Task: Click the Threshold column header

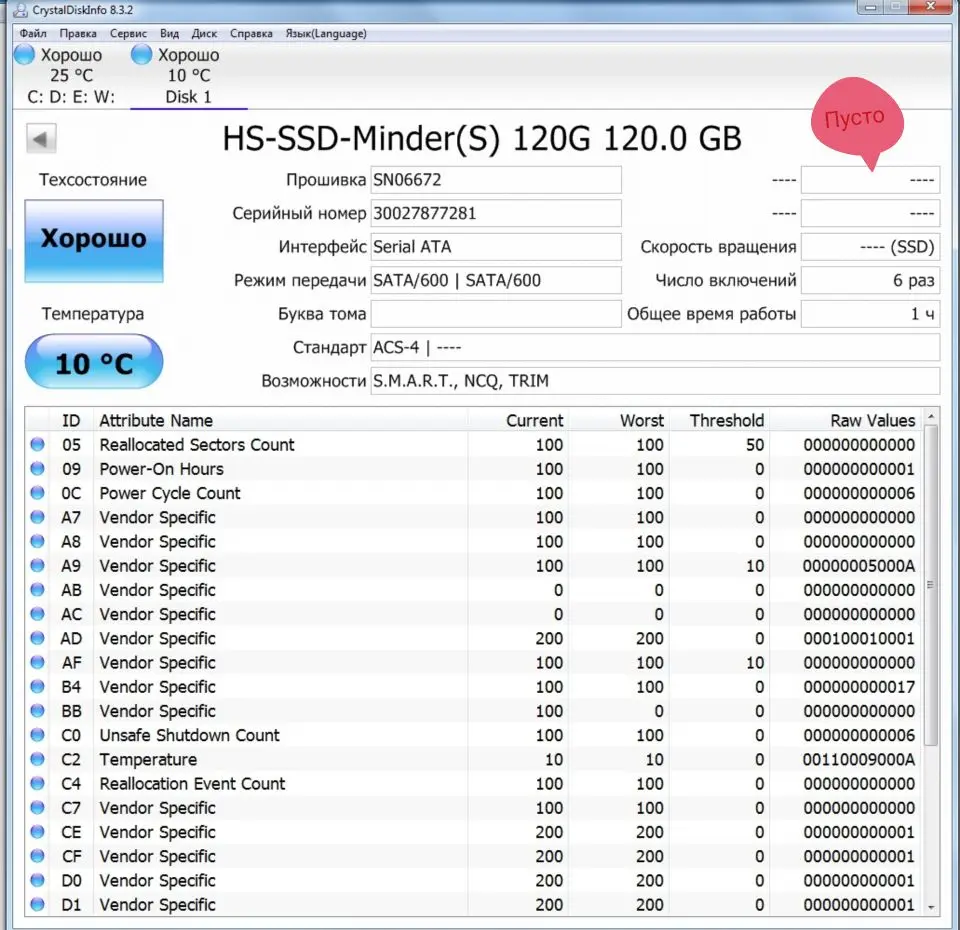Action: (x=719, y=420)
